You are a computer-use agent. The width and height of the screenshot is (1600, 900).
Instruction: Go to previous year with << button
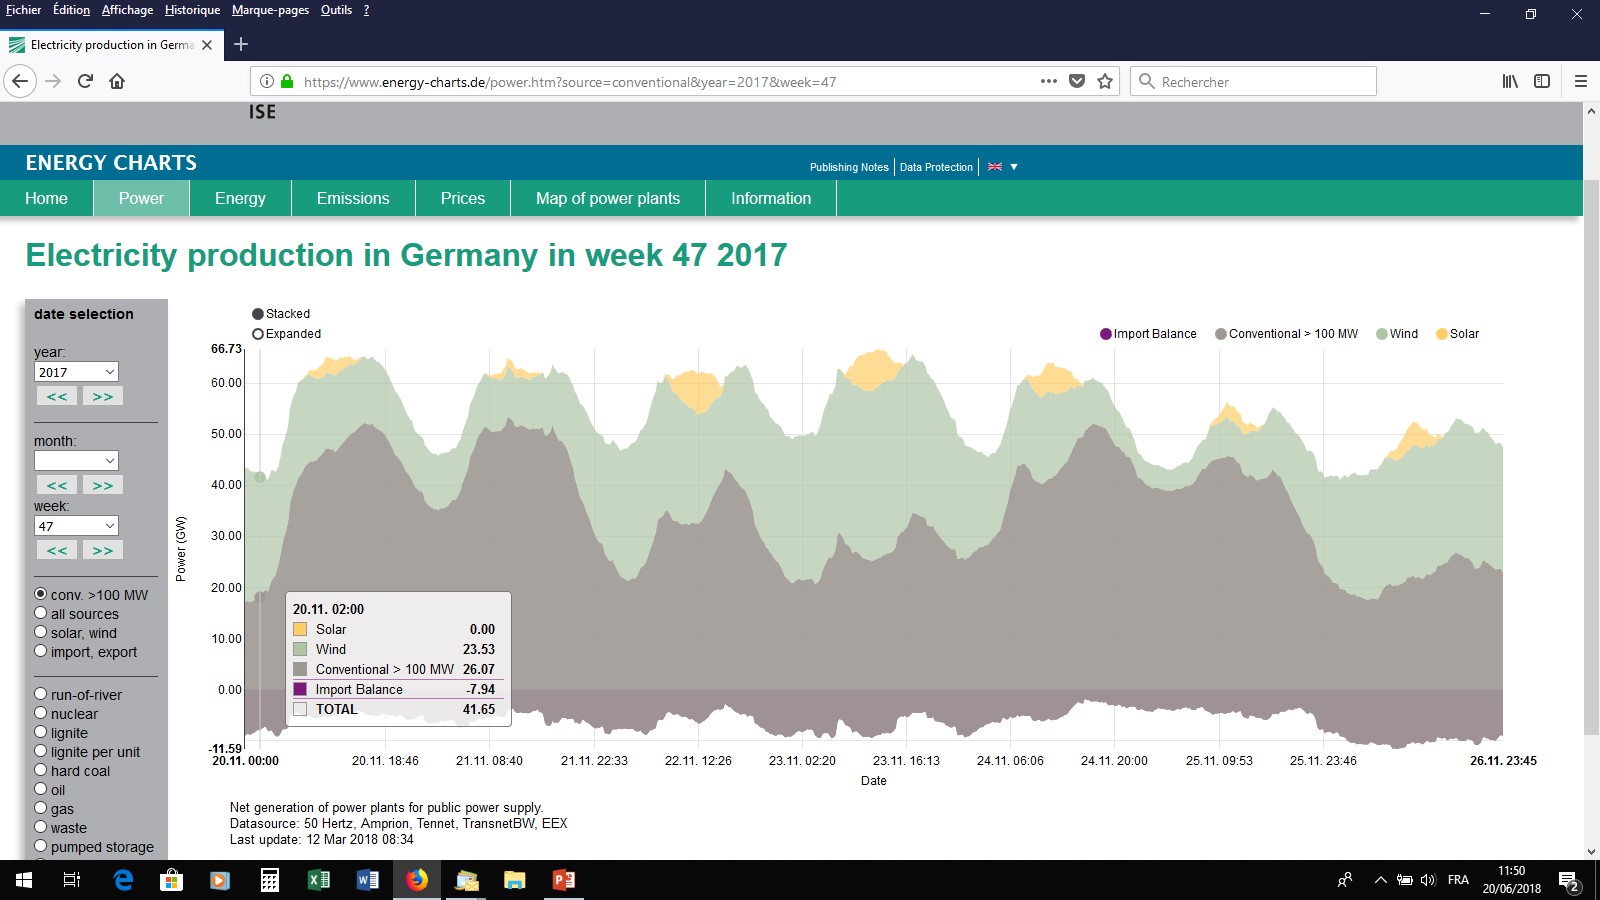(57, 396)
